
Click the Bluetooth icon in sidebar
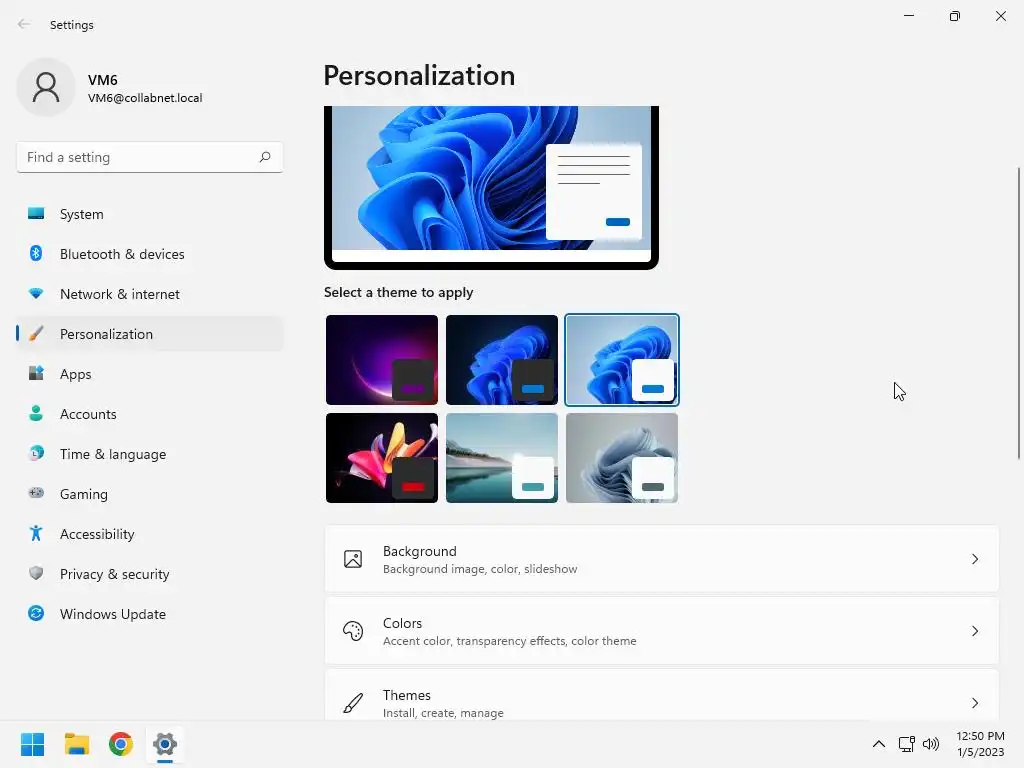[x=36, y=253]
